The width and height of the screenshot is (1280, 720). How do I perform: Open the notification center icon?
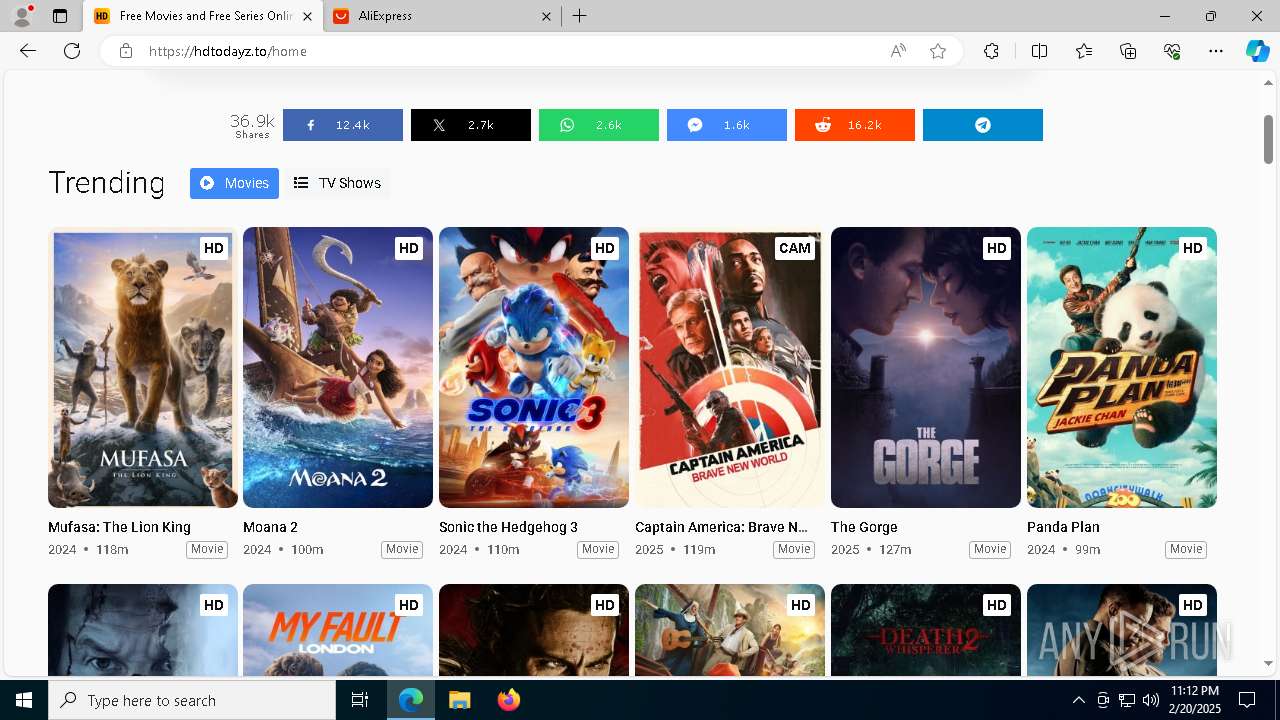tap(1247, 700)
